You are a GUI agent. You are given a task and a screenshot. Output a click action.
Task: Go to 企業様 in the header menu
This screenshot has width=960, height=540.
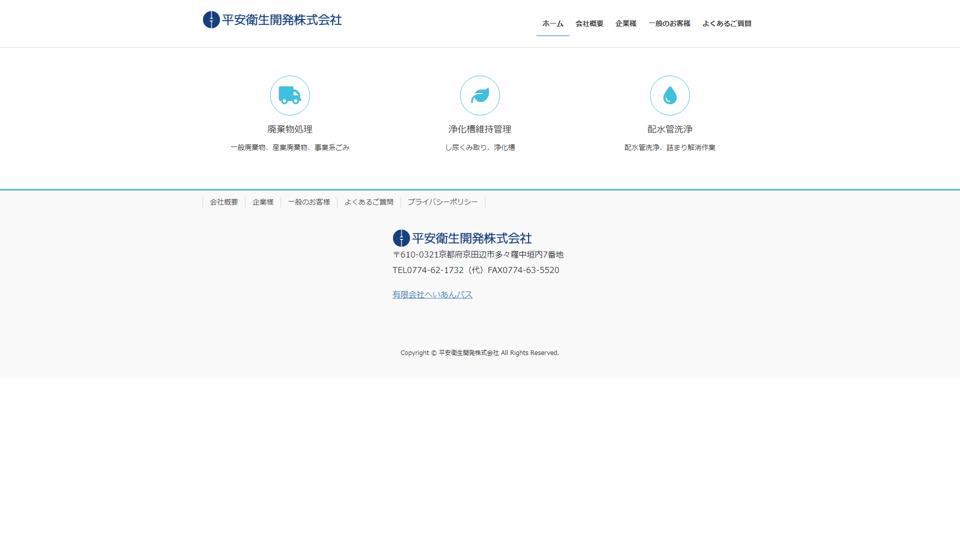pos(626,24)
